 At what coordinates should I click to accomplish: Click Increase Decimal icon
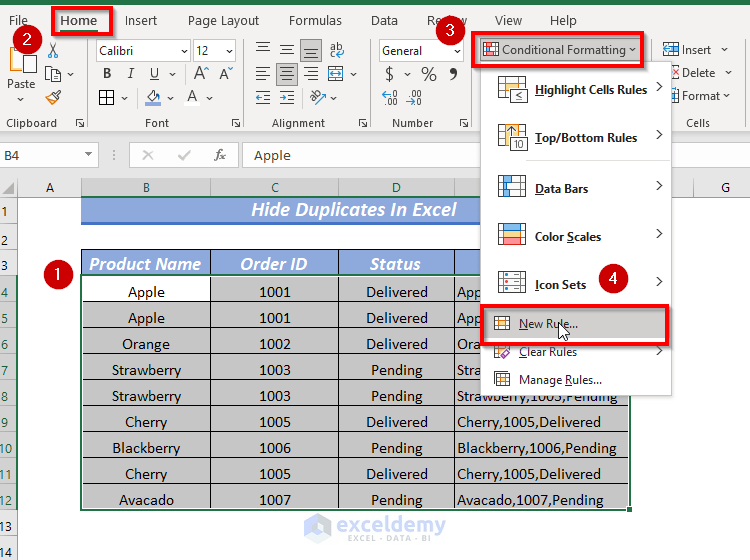[x=390, y=98]
